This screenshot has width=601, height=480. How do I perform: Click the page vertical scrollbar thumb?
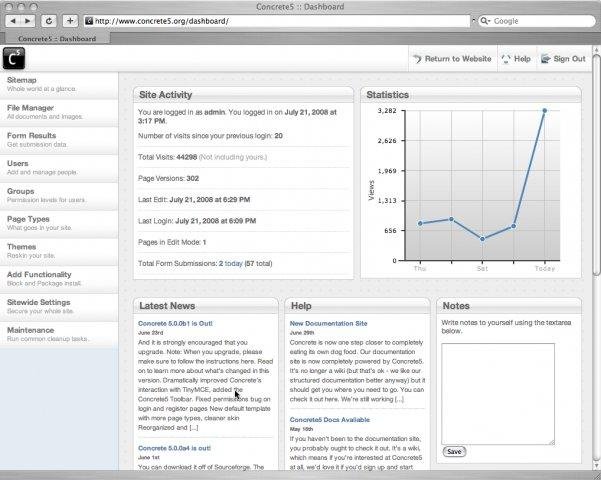click(x=596, y=165)
